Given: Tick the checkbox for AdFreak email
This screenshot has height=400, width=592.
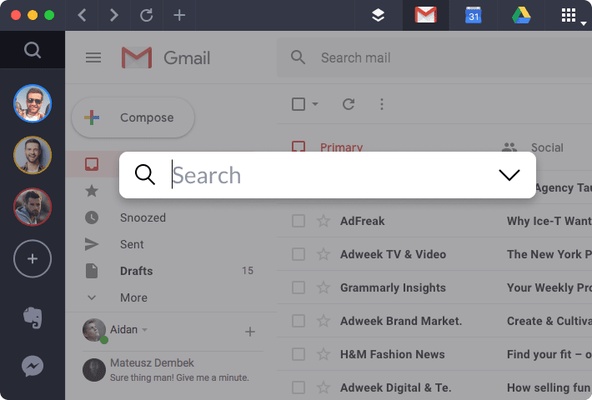Looking at the screenshot, I should coord(298,221).
